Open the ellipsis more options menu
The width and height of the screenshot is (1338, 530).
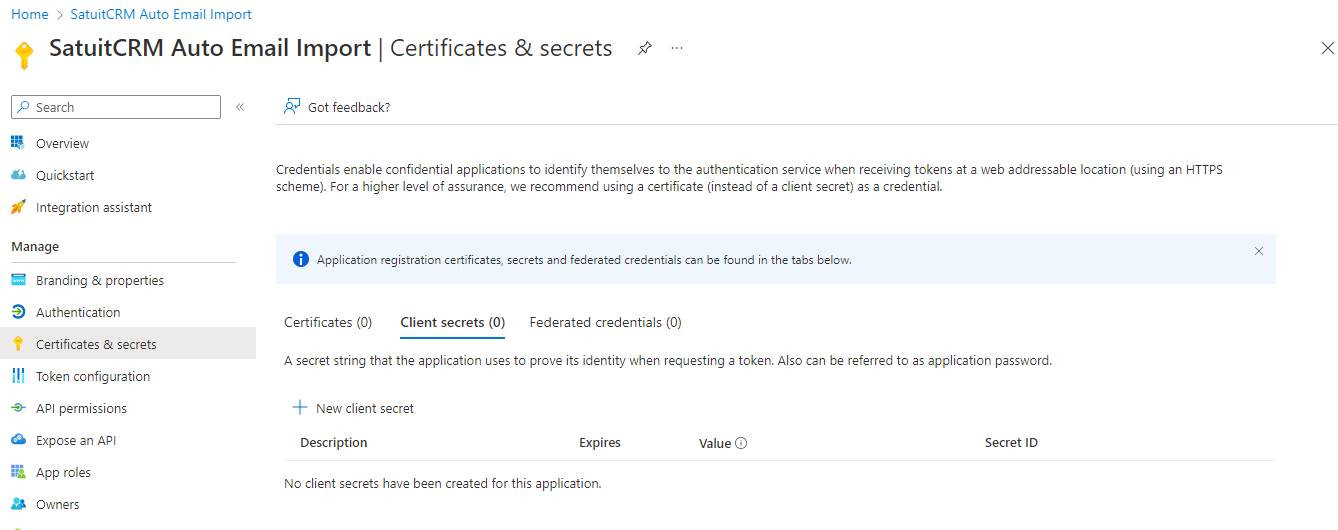pos(677,48)
